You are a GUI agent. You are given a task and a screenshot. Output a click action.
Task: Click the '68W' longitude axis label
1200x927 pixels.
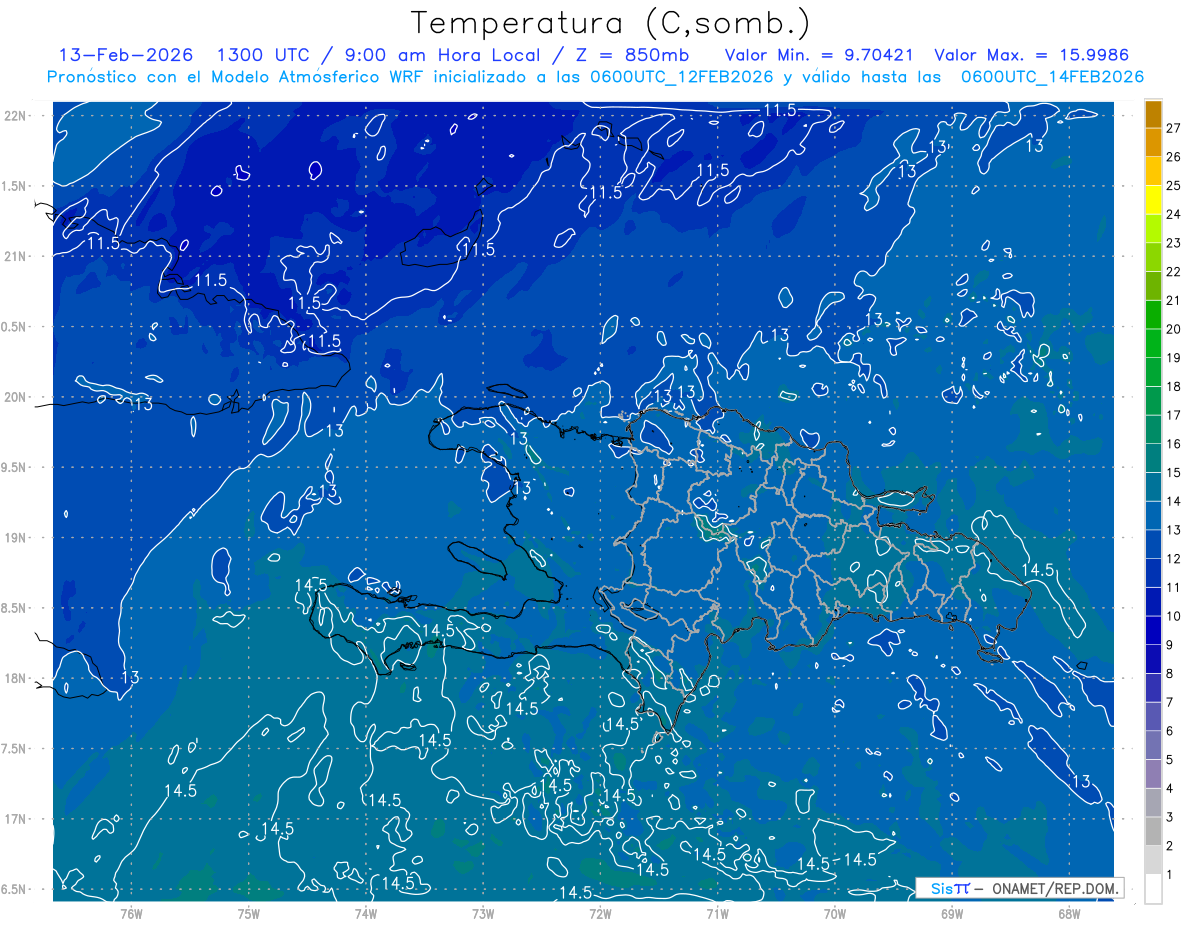click(1068, 913)
